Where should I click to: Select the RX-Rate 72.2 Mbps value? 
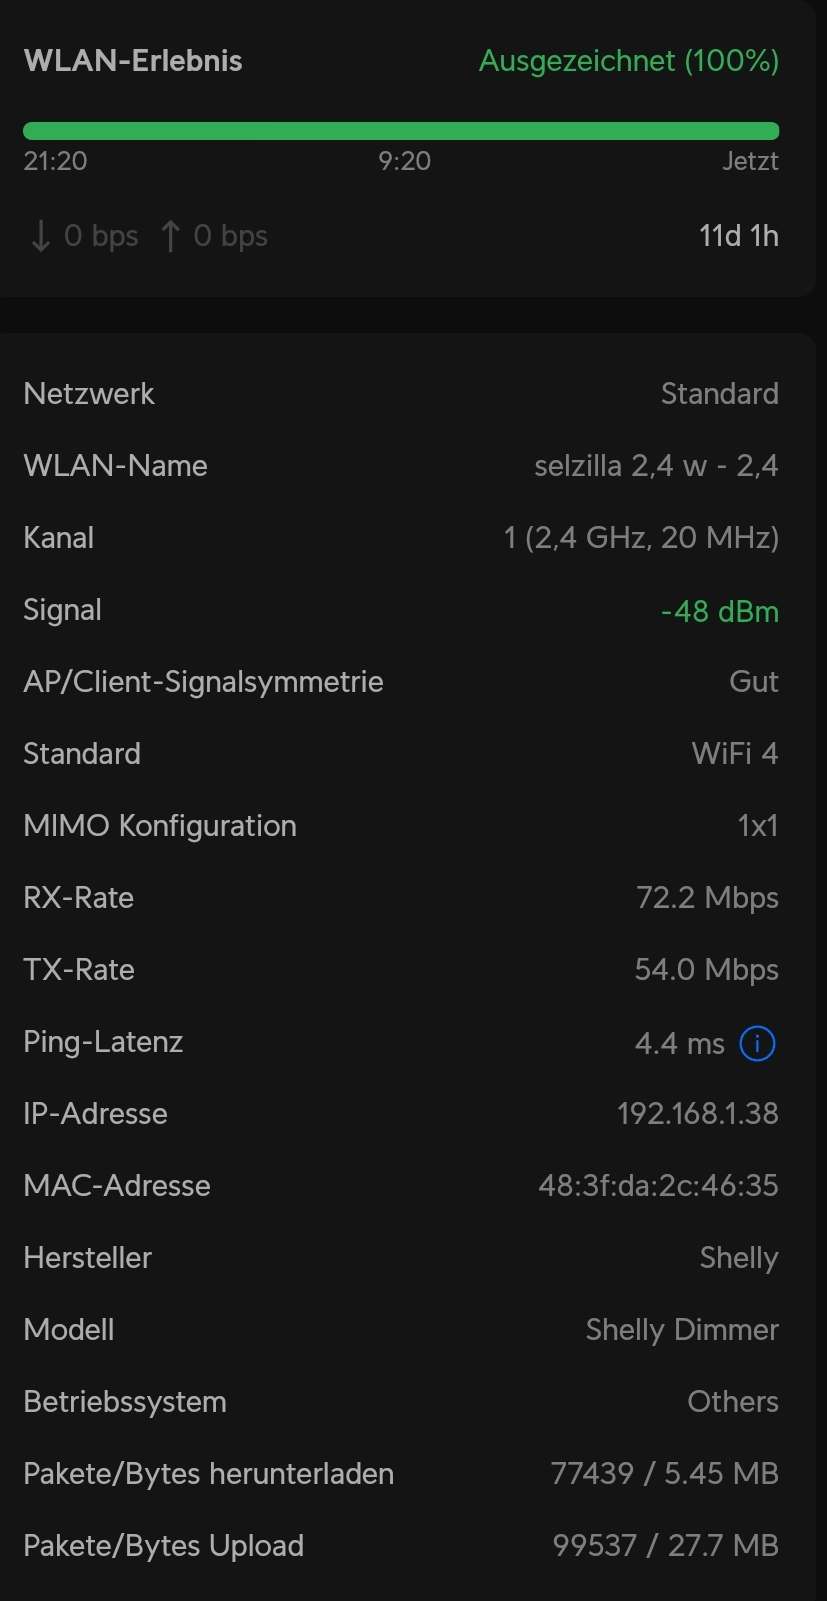tap(707, 897)
